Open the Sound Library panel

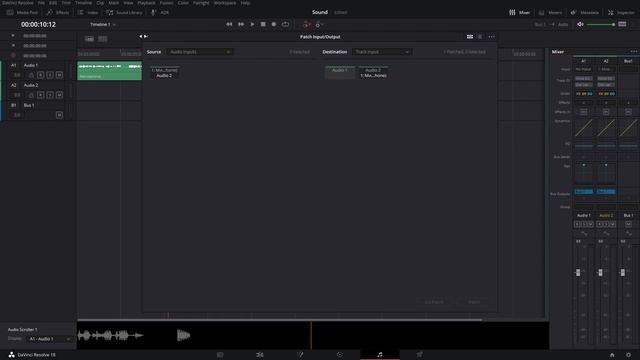tap(124, 13)
